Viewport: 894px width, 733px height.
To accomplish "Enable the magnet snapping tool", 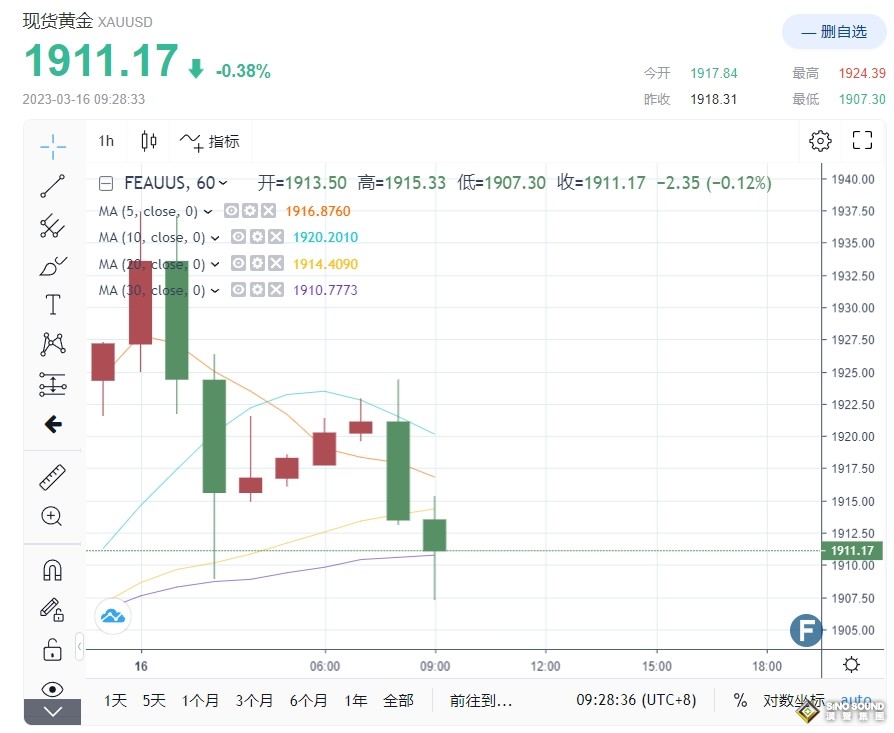I will click(51, 567).
